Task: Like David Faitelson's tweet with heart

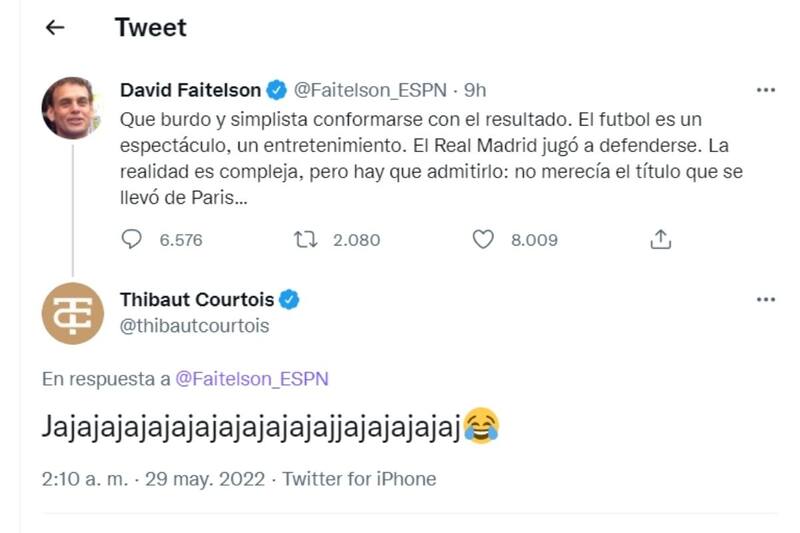Action: click(483, 239)
